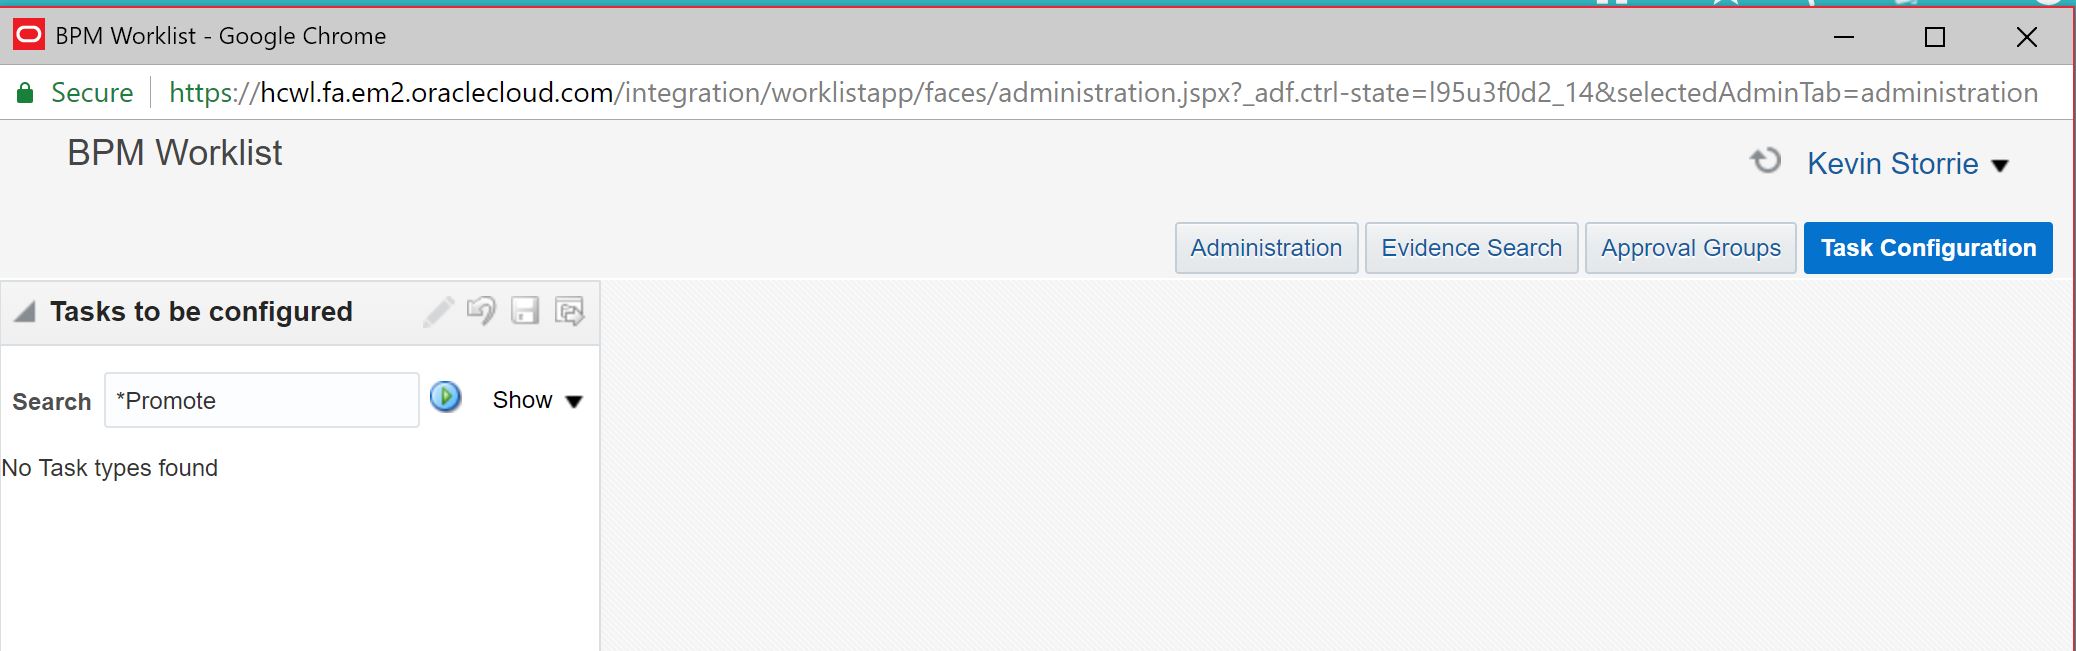Click the Secure label in the address bar
The image size is (2076, 651).
coord(91,92)
